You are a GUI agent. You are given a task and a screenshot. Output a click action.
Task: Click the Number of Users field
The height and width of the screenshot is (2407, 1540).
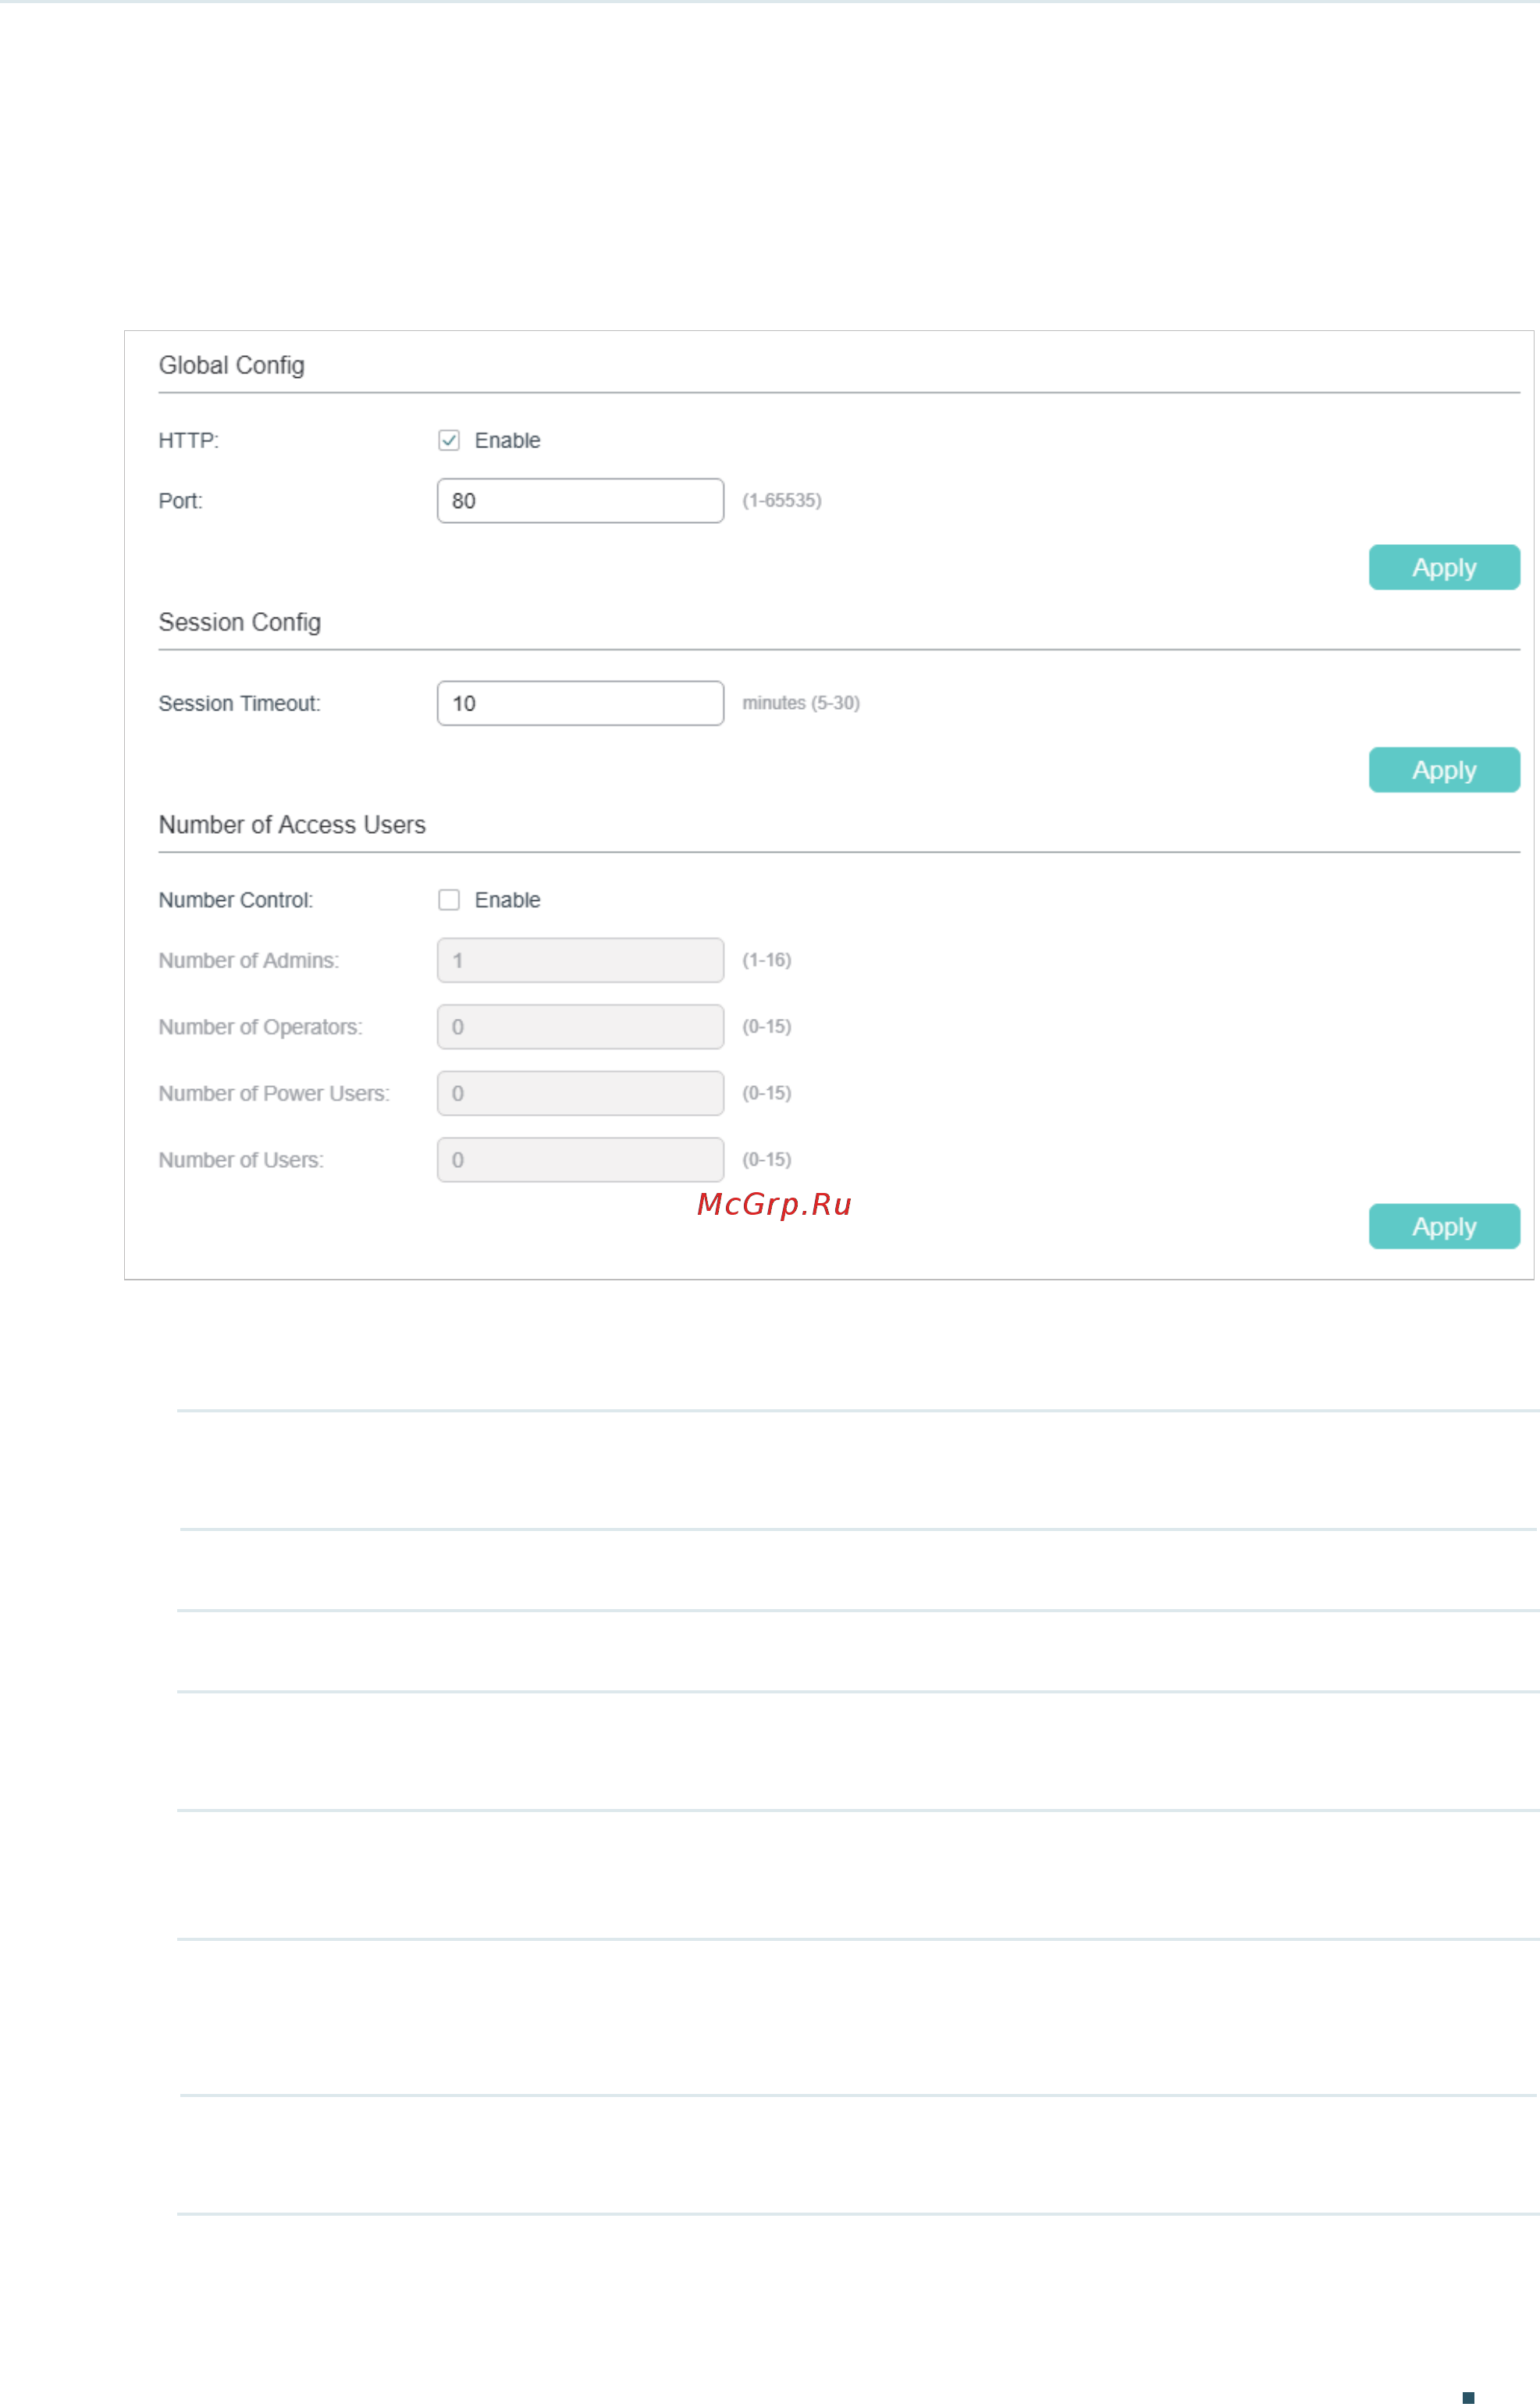[580, 1160]
